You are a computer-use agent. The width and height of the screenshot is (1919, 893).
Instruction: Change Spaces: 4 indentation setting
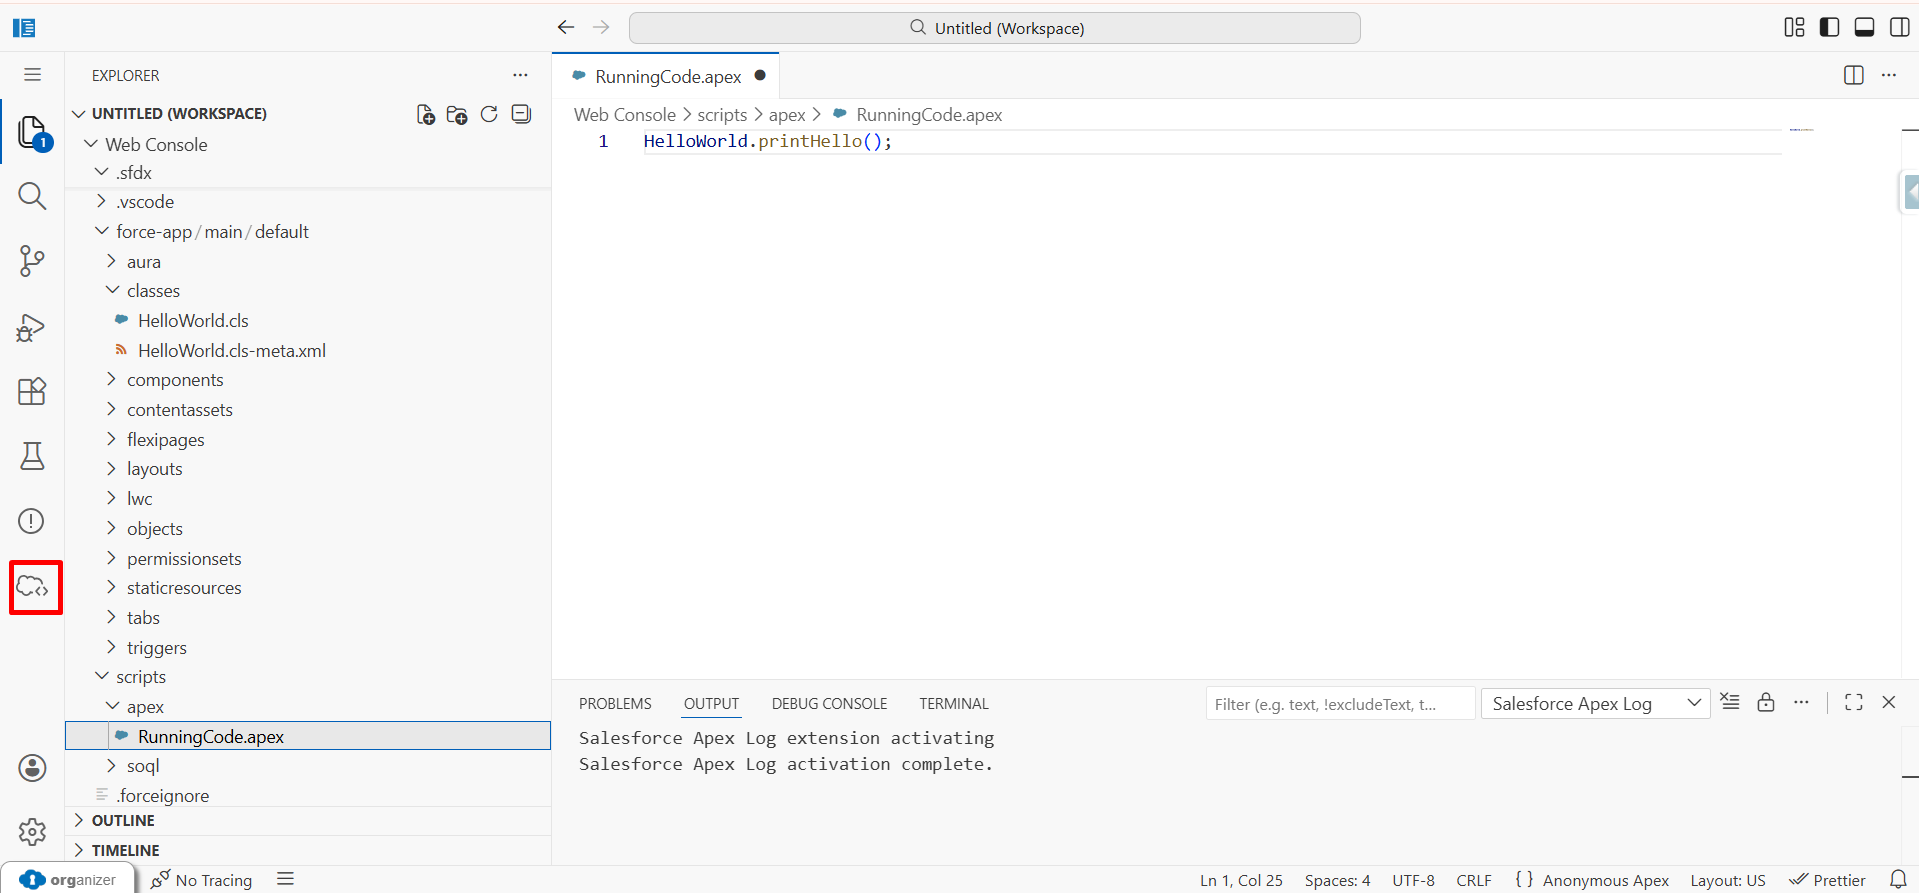click(x=1337, y=880)
